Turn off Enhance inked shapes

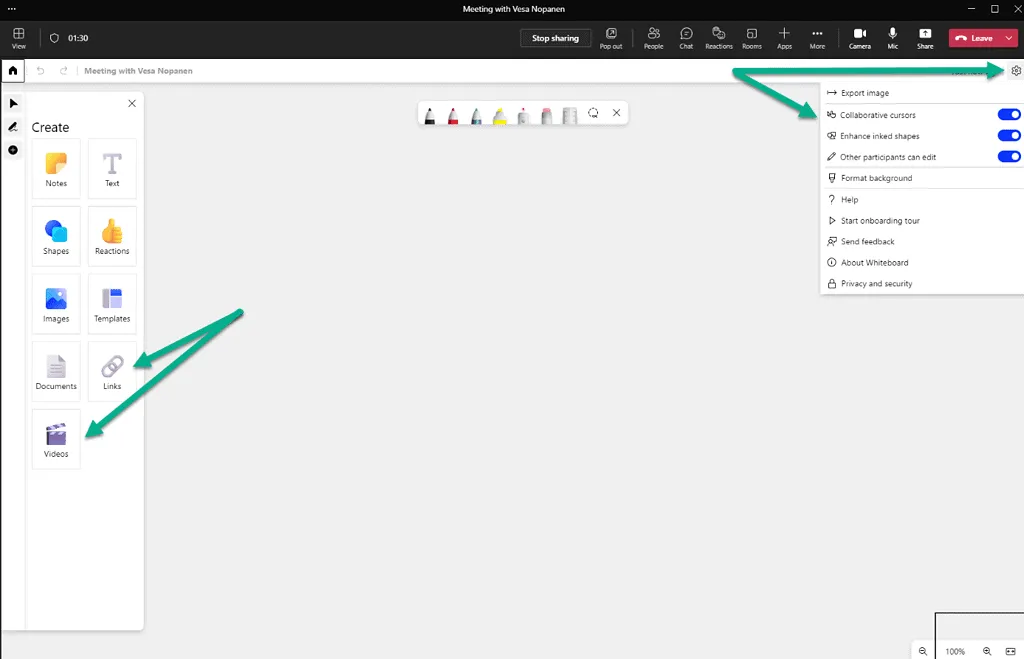1008,135
